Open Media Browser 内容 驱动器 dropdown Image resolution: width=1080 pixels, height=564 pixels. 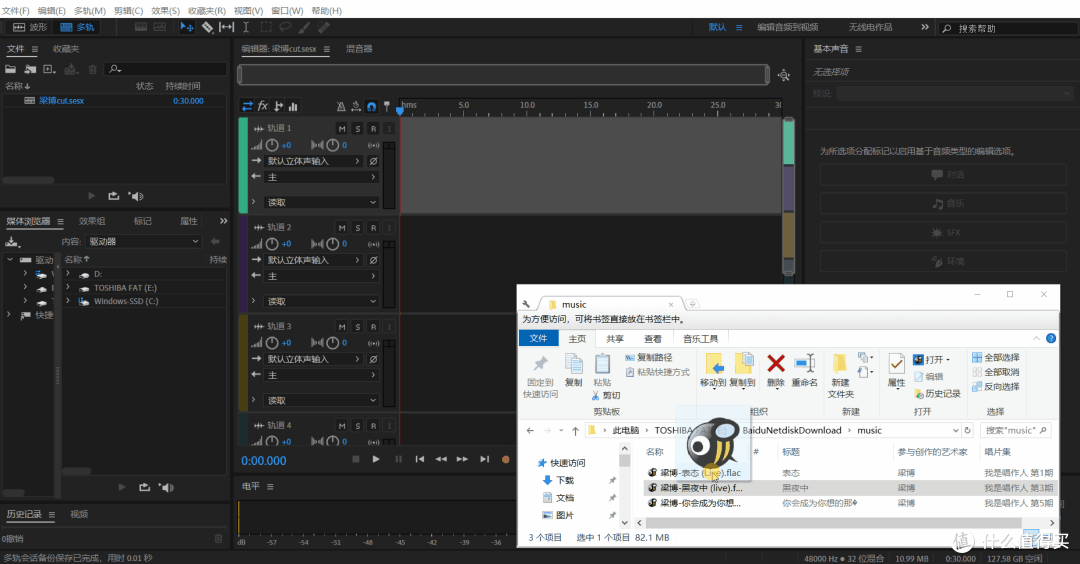[x=143, y=242]
